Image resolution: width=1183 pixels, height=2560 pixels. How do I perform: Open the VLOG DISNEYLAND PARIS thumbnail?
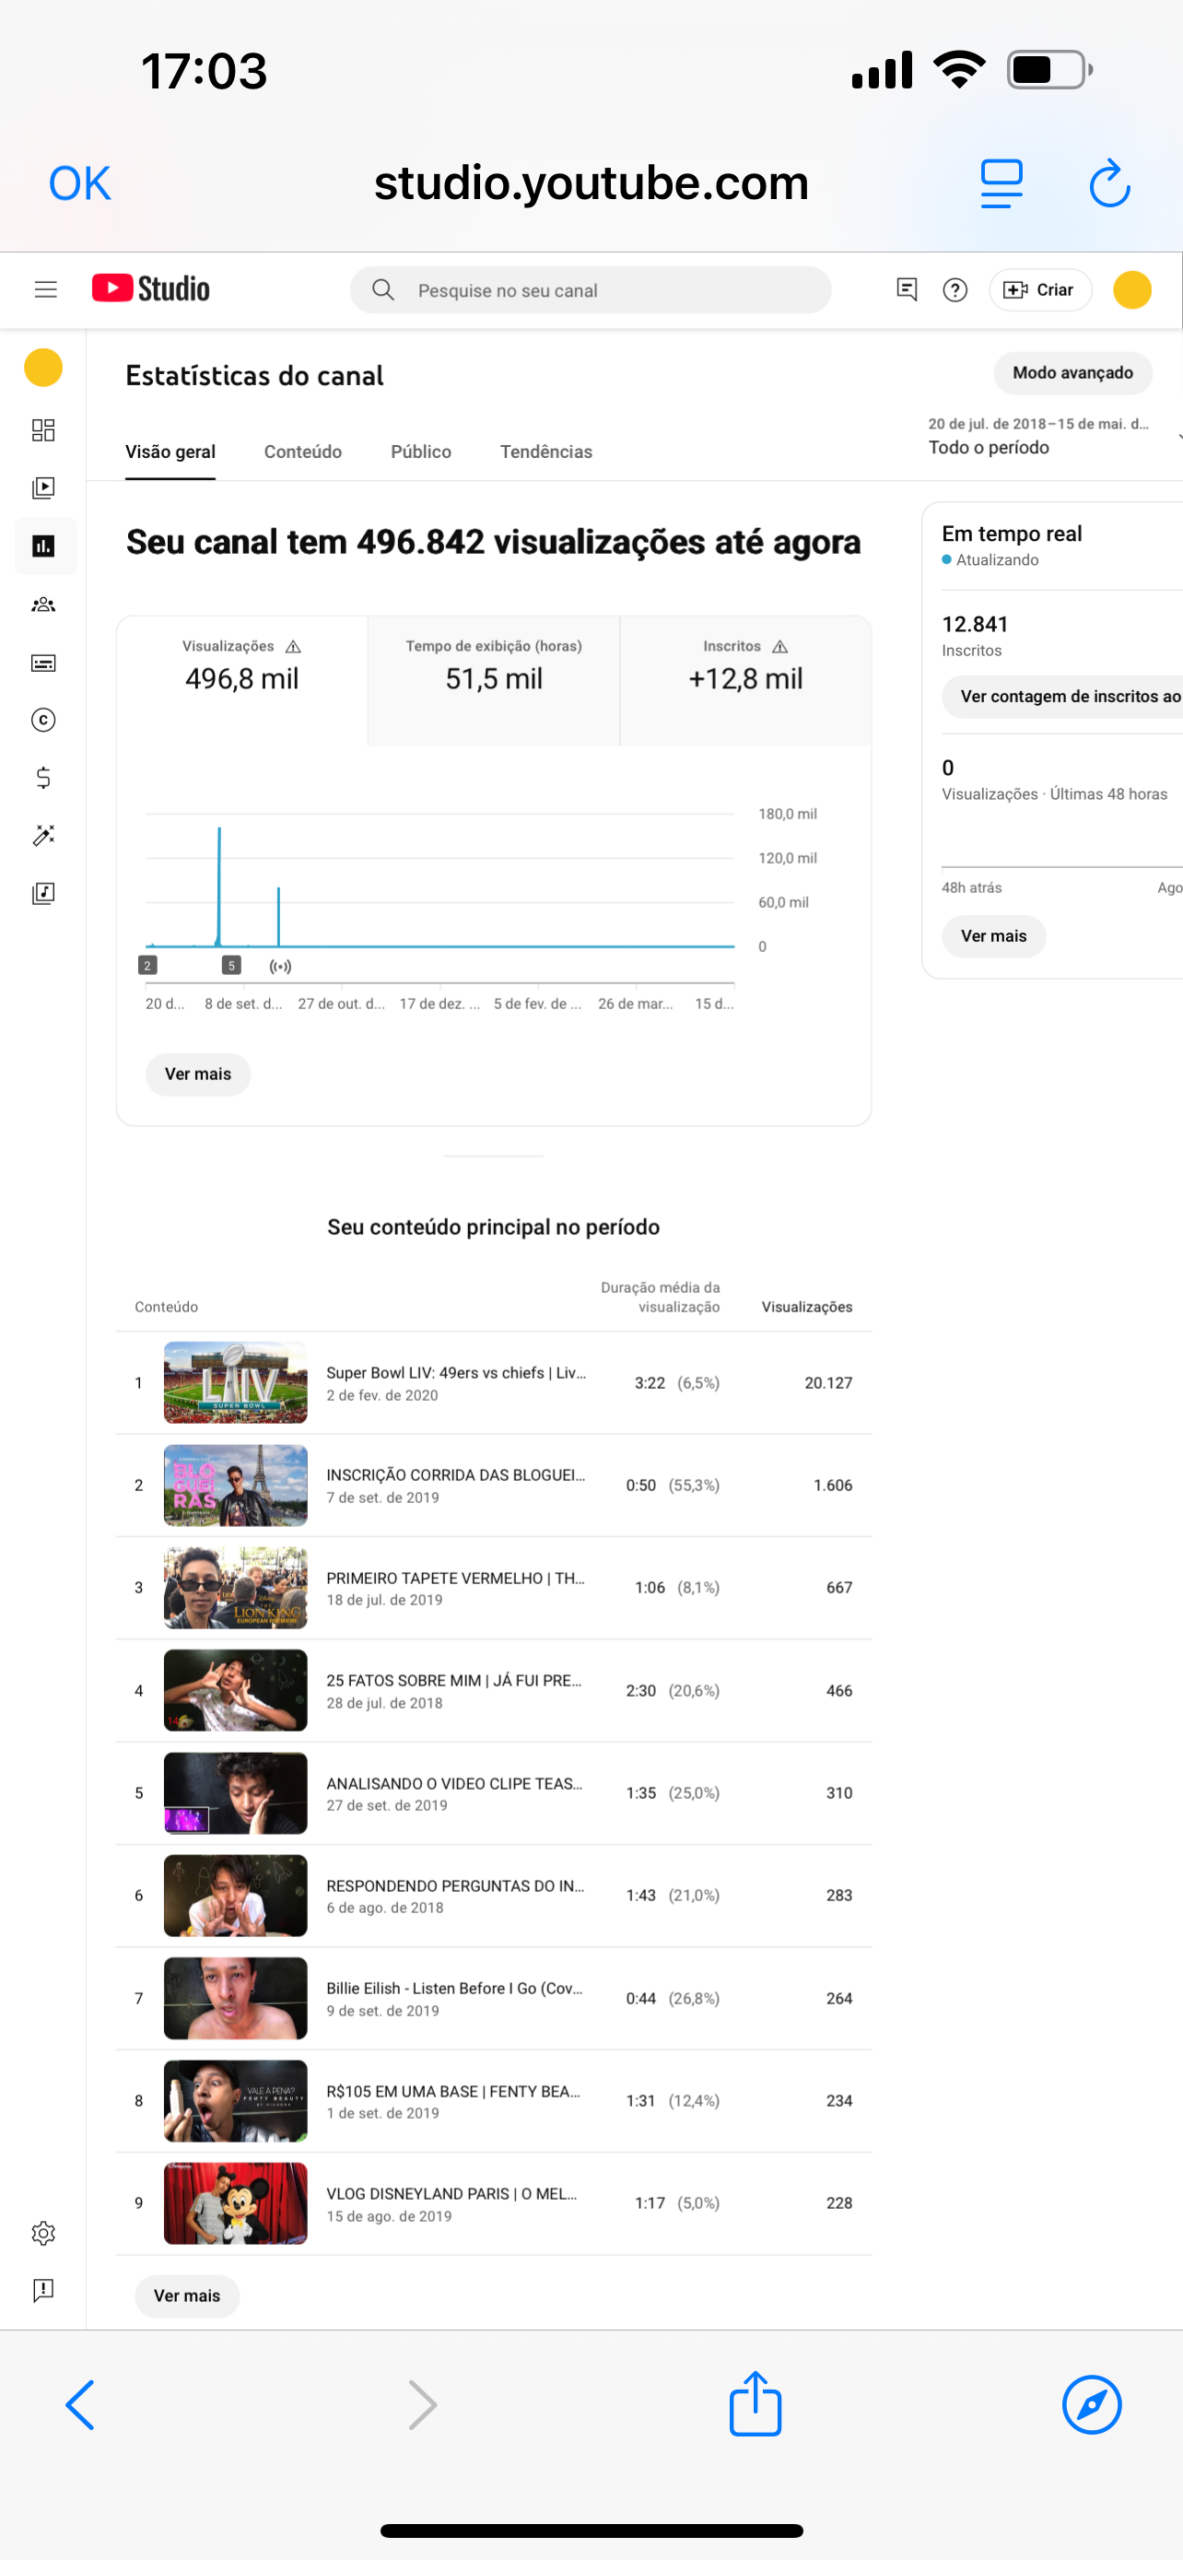pyautogui.click(x=236, y=2203)
